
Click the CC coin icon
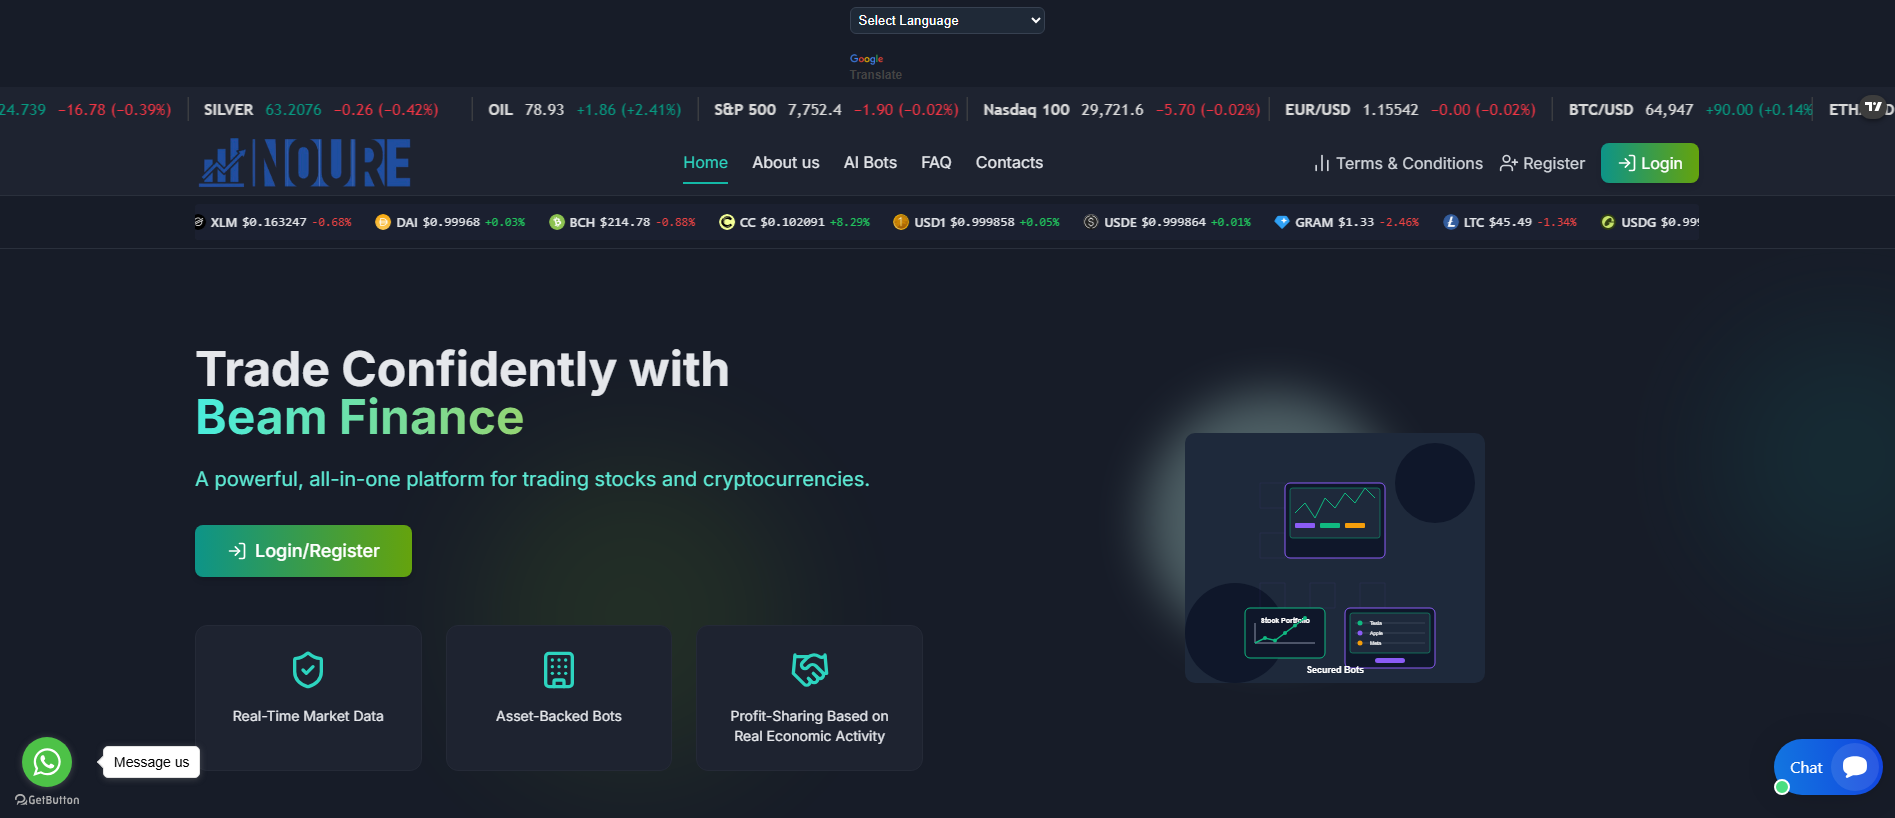[x=727, y=222]
